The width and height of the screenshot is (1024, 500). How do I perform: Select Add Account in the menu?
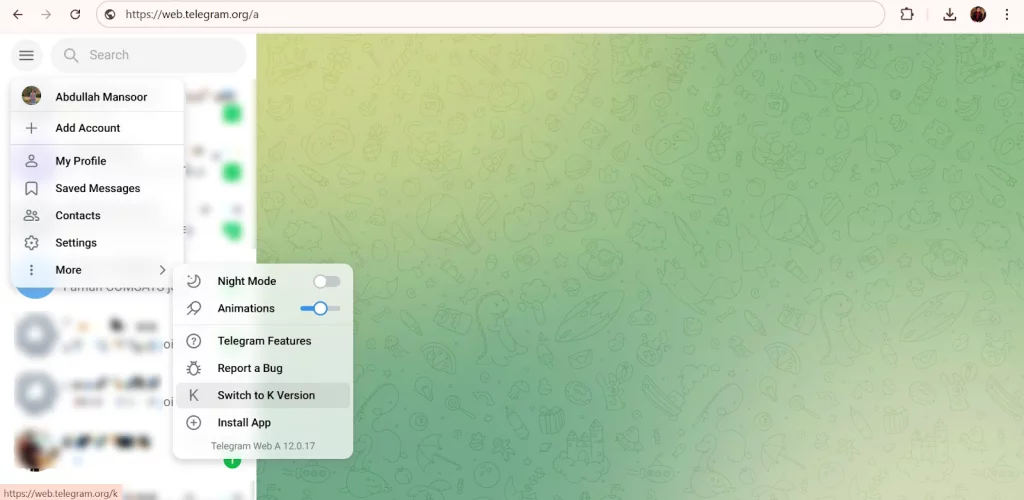[x=97, y=128]
